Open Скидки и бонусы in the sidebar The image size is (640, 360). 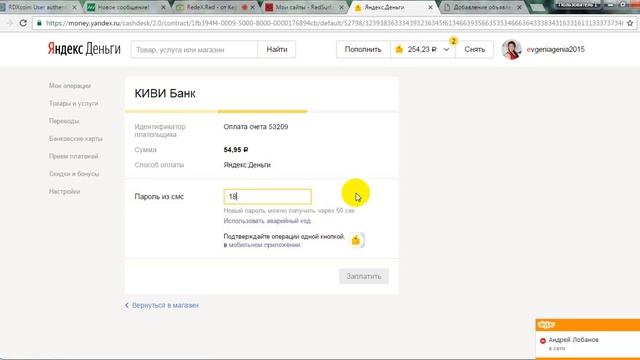point(74,174)
